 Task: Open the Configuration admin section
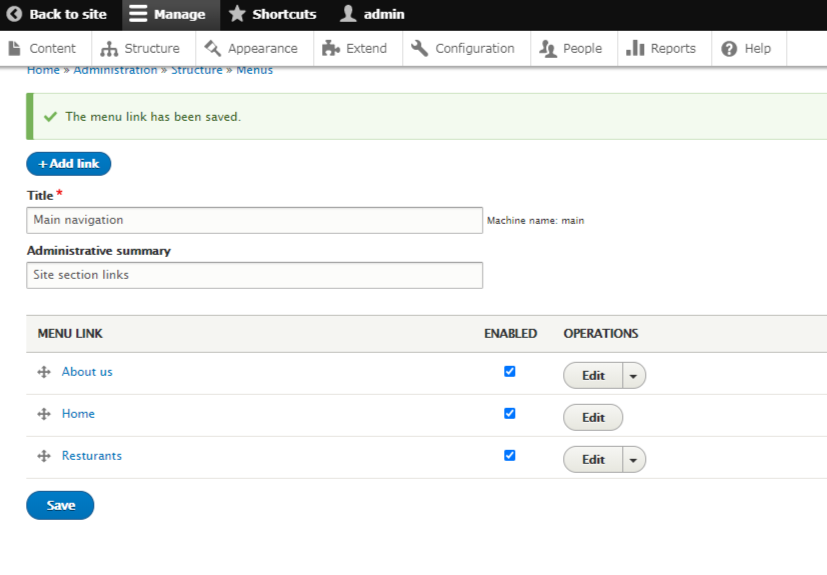click(x=463, y=48)
